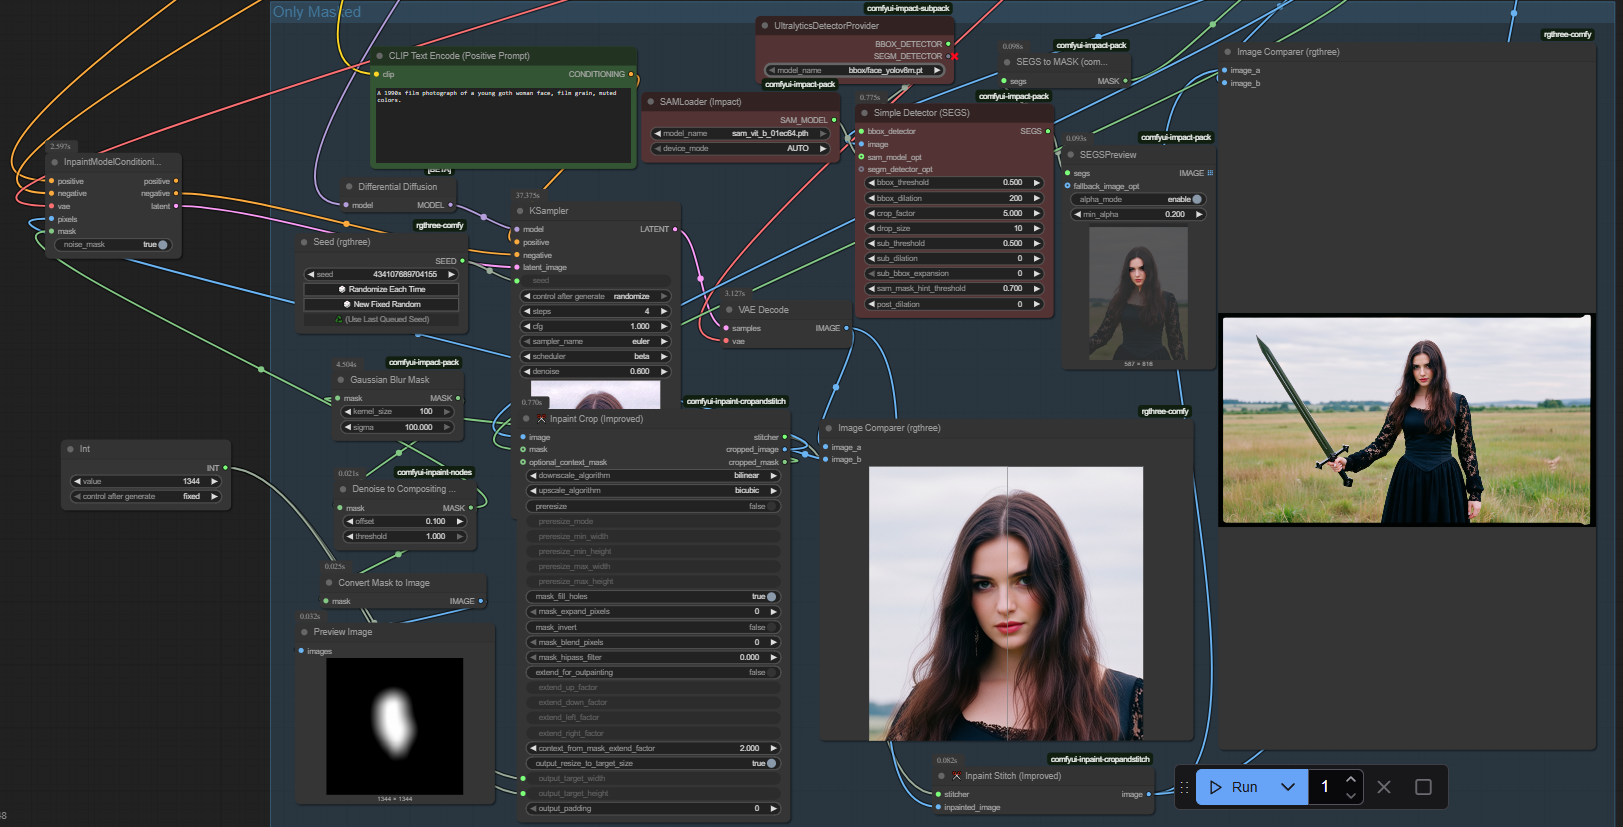Click the positive prompt text area

504,124
